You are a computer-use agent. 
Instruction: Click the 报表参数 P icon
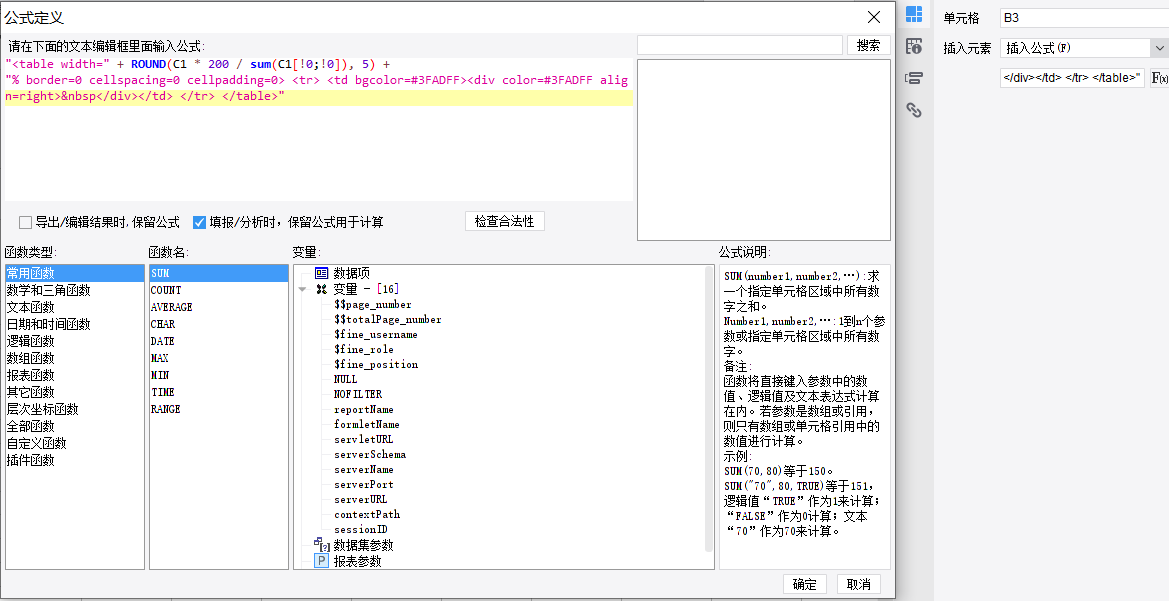point(321,561)
